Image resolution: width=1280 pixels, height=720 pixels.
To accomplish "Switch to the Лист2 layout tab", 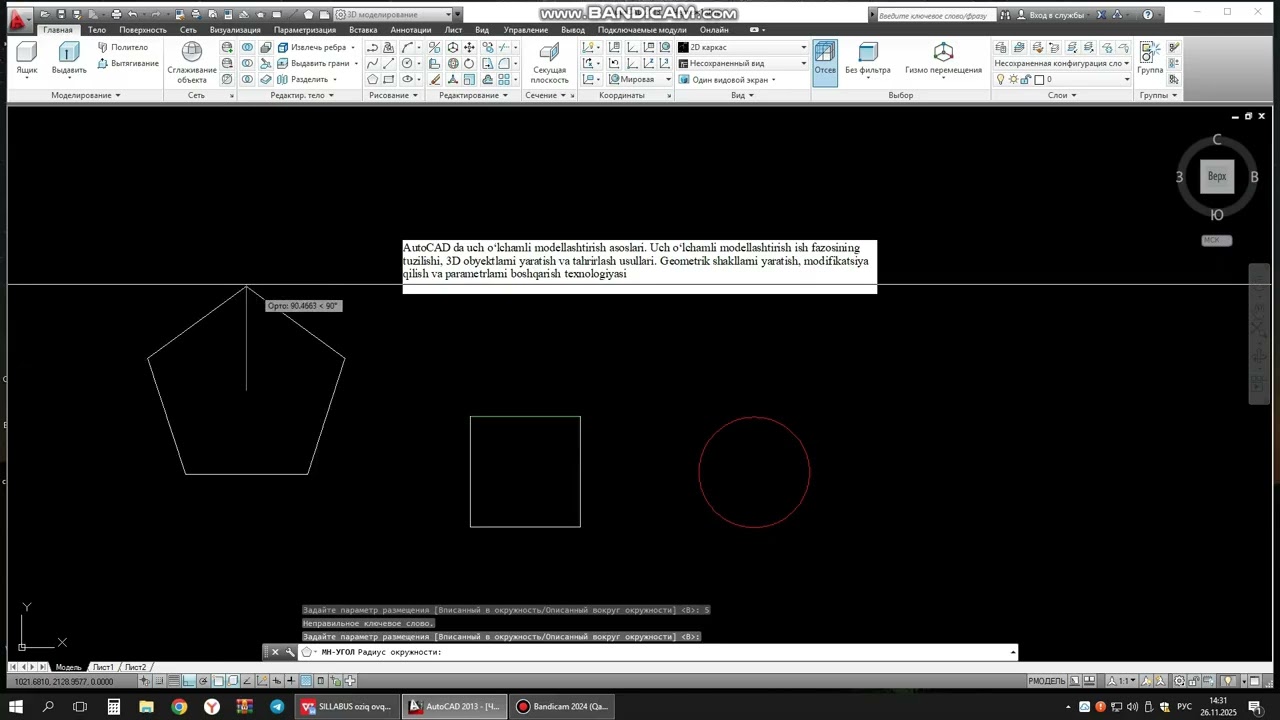I will pos(135,667).
